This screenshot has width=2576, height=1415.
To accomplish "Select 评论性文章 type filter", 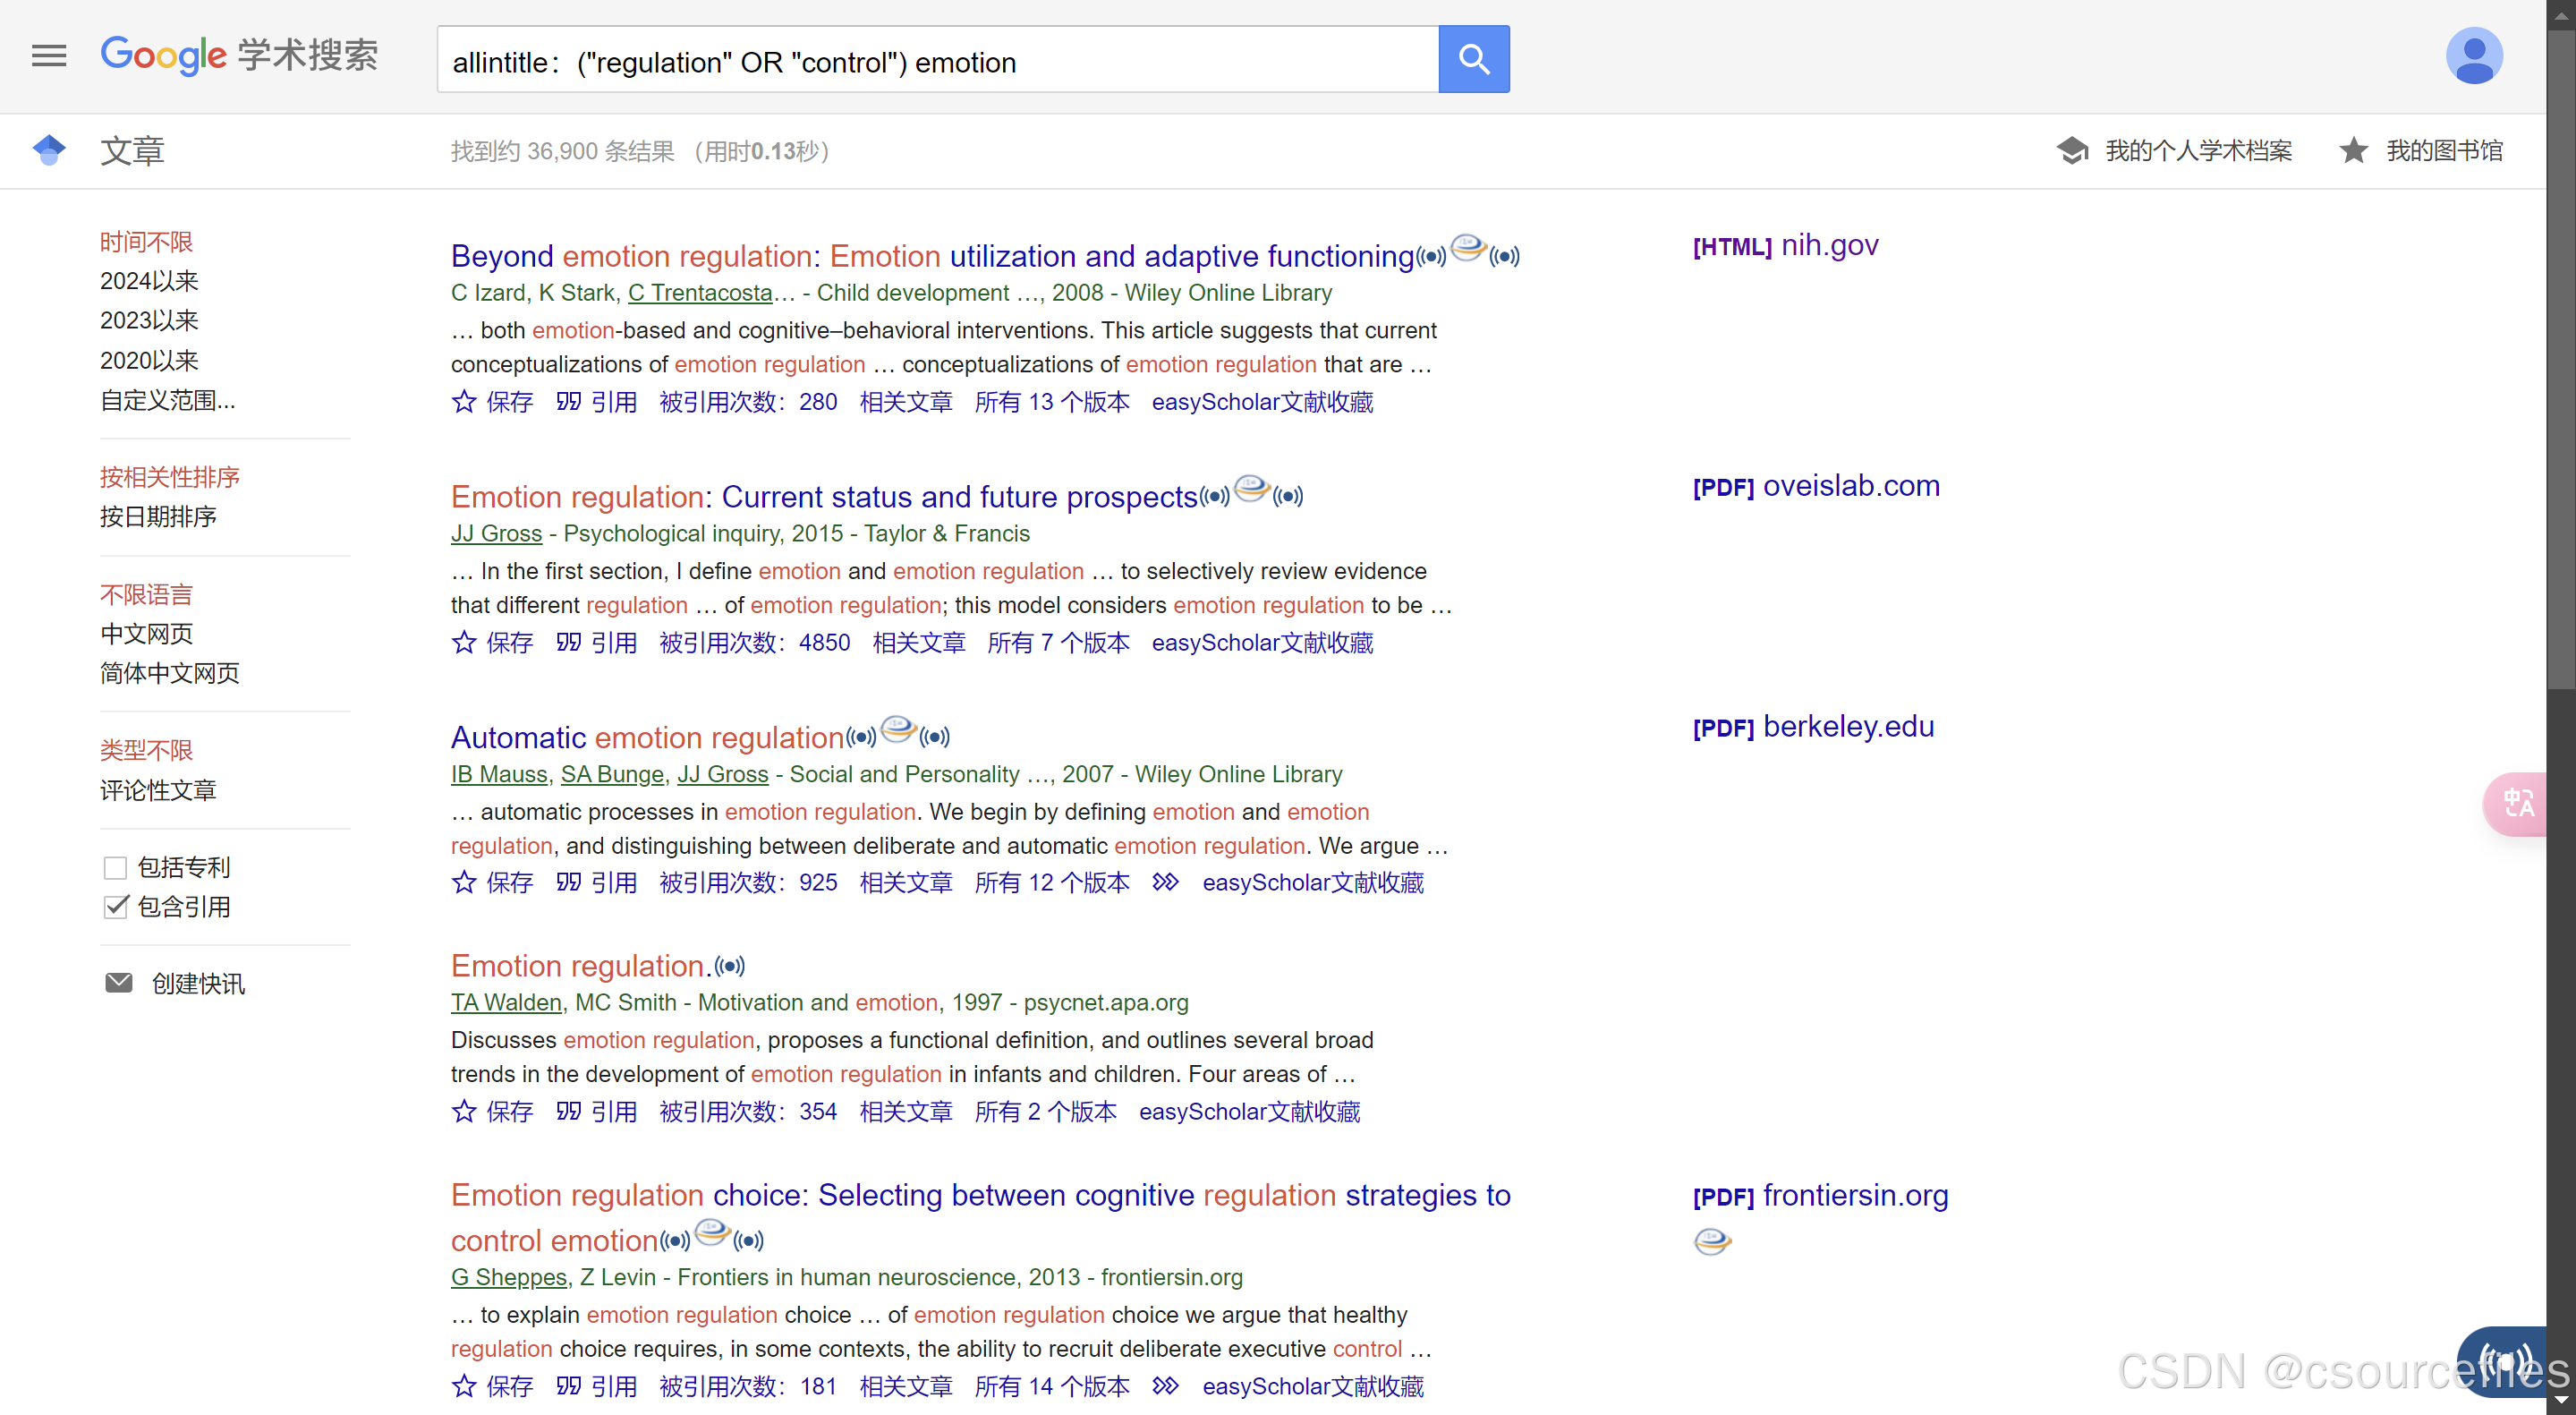I will coord(158,790).
